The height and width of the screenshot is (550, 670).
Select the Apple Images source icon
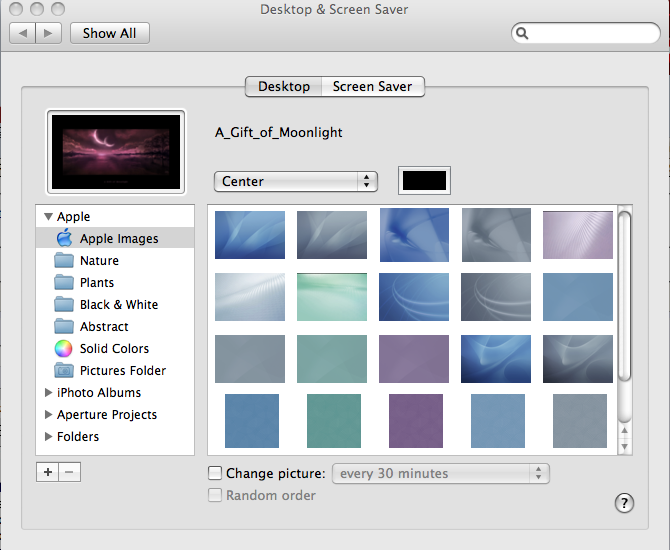[x=64, y=238]
